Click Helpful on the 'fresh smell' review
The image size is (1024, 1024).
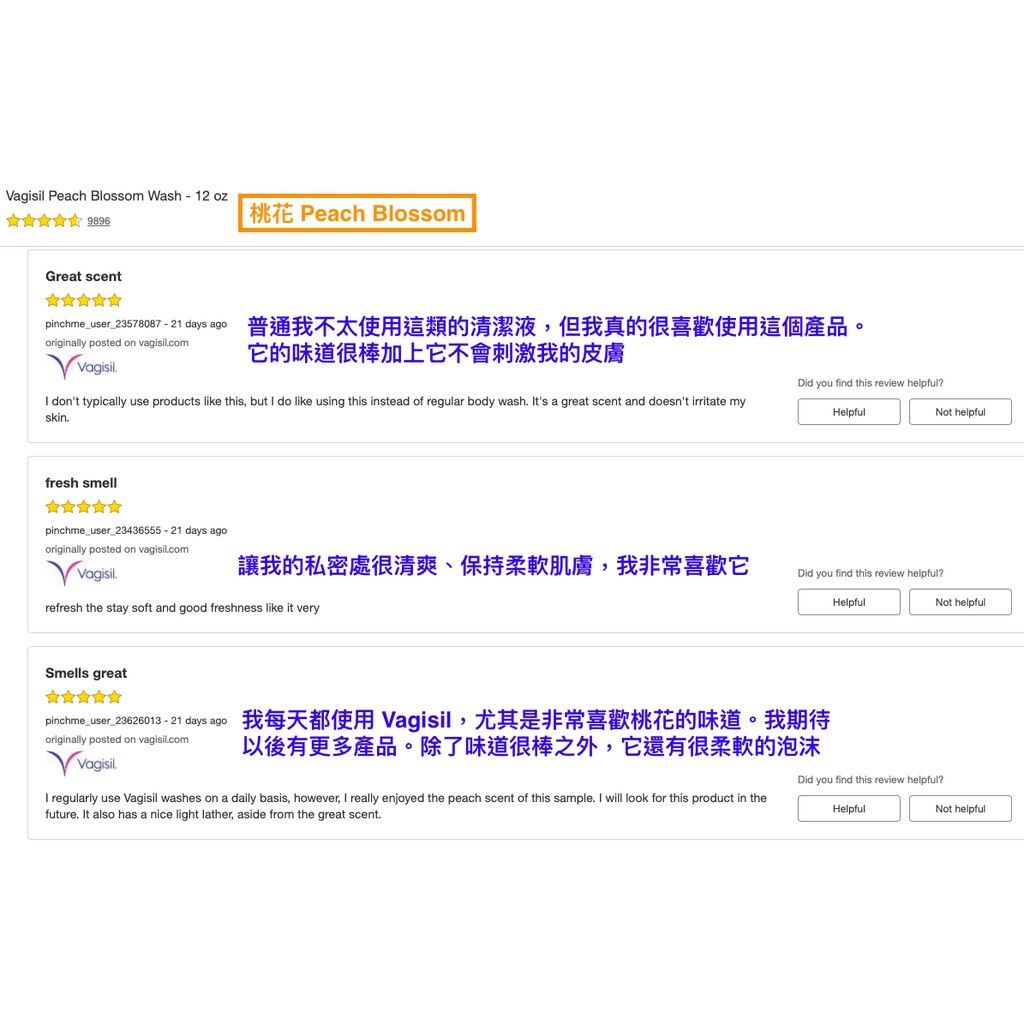click(848, 602)
